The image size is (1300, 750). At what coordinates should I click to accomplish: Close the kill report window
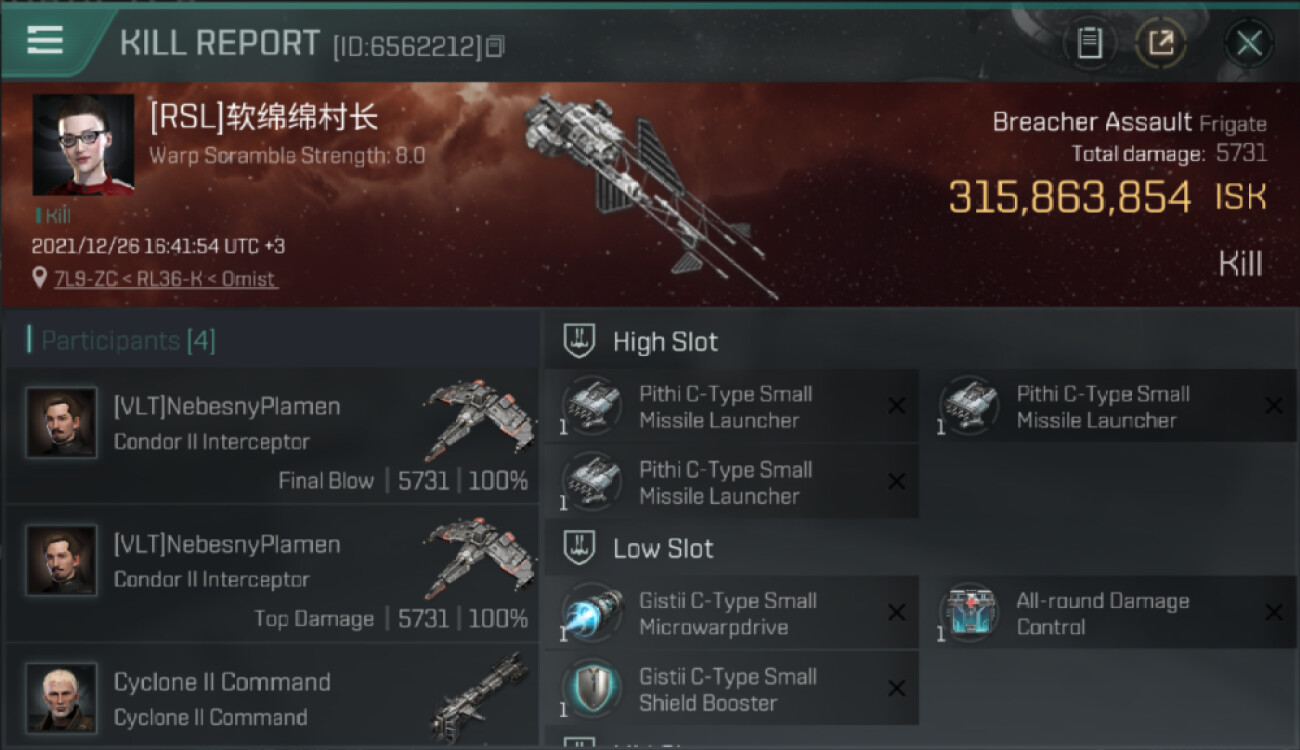[1248, 43]
